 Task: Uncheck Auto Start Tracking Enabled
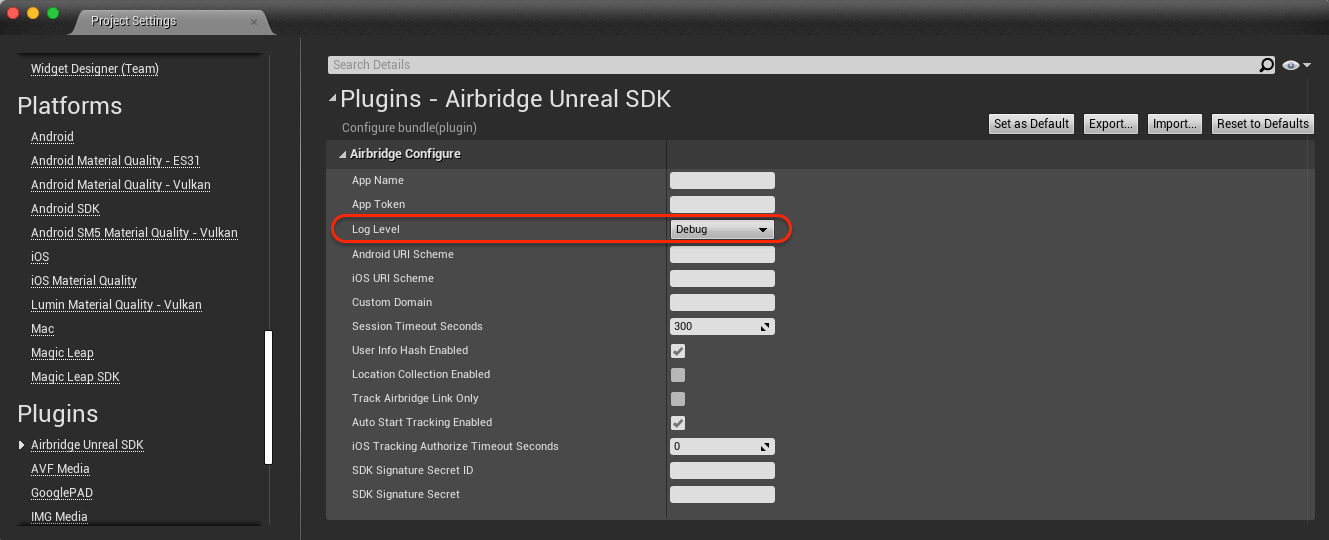(x=678, y=423)
